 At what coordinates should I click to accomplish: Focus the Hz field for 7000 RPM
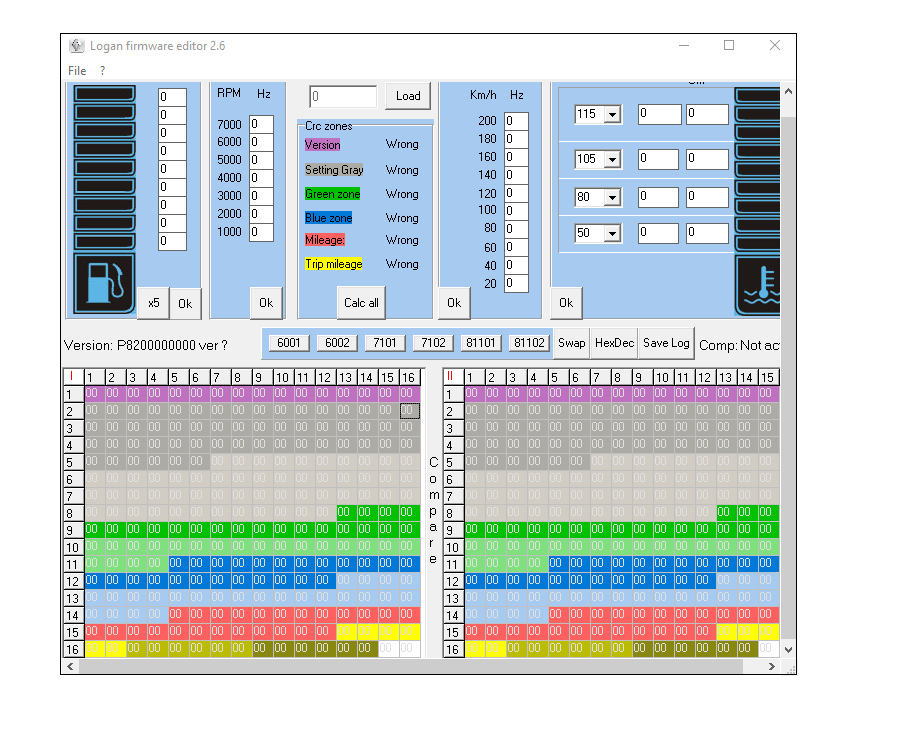click(x=261, y=124)
